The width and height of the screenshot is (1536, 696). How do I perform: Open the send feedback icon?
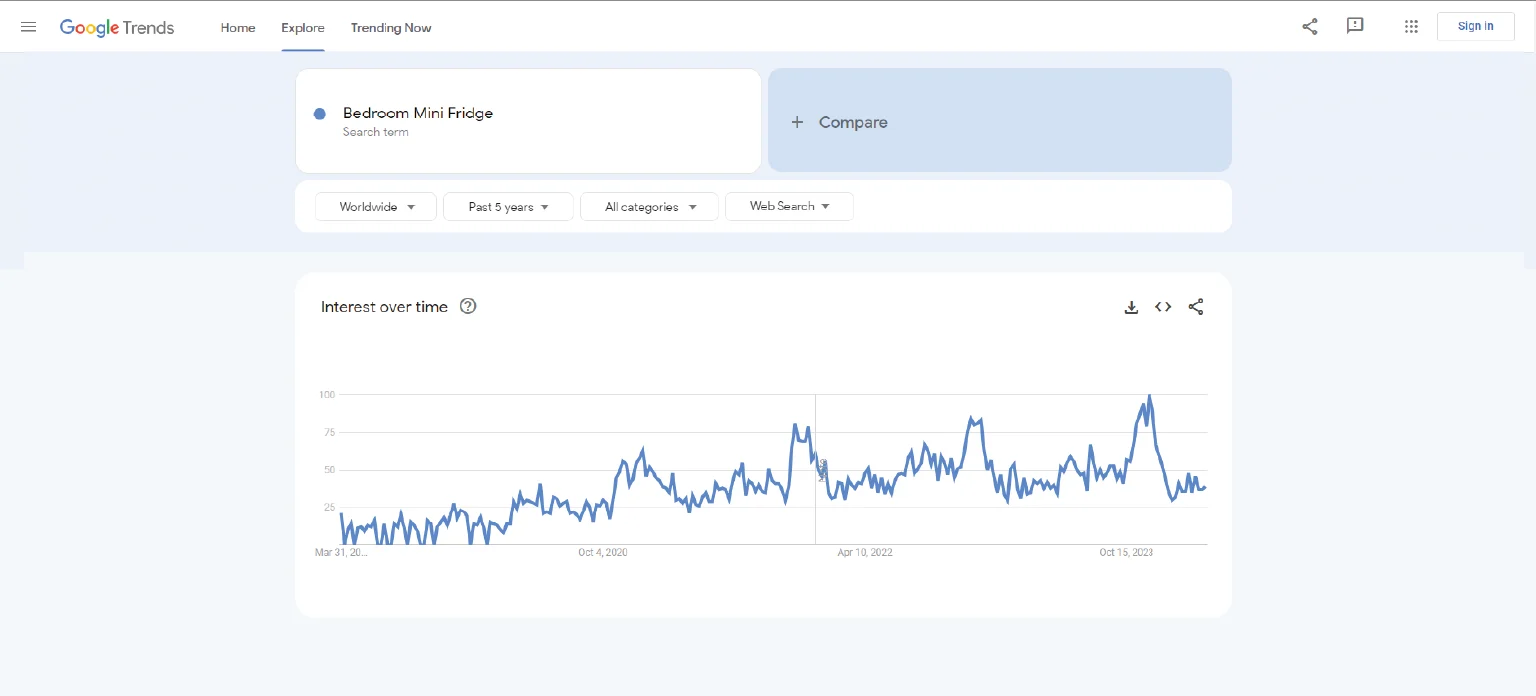[x=1355, y=26]
